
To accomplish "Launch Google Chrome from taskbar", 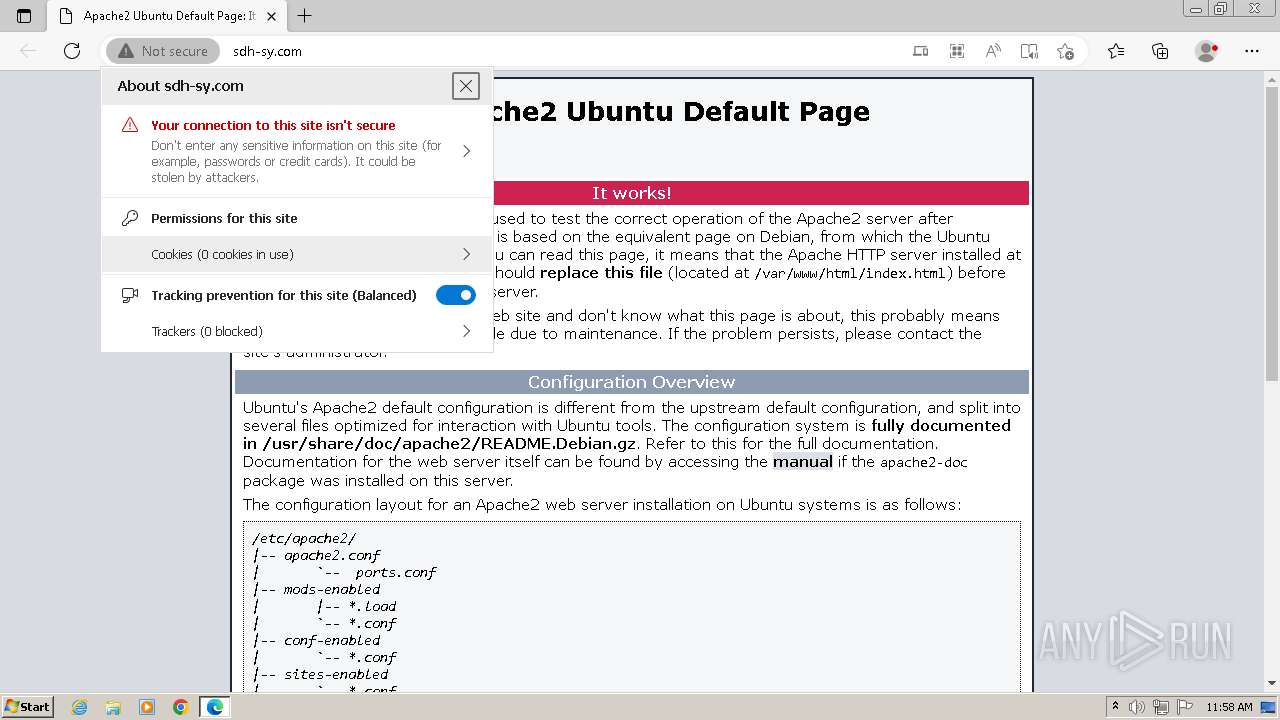I will pos(181,707).
